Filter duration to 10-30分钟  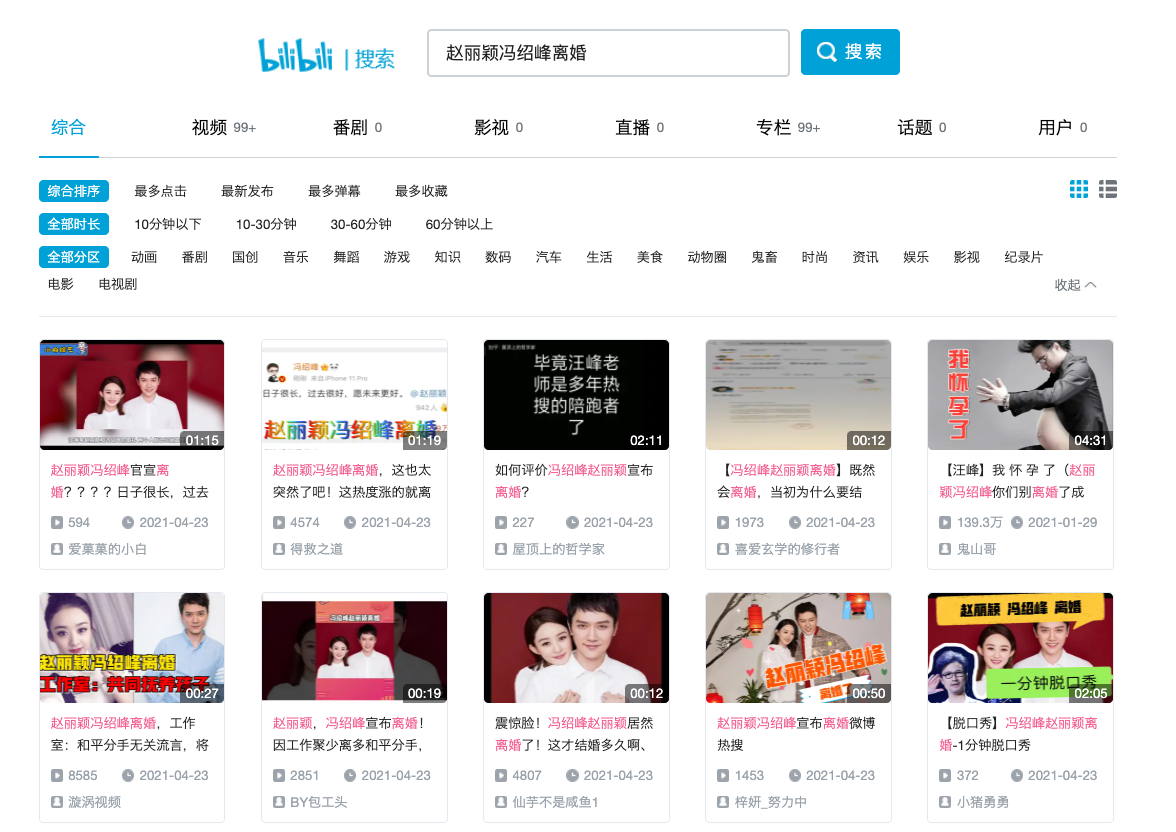point(266,224)
